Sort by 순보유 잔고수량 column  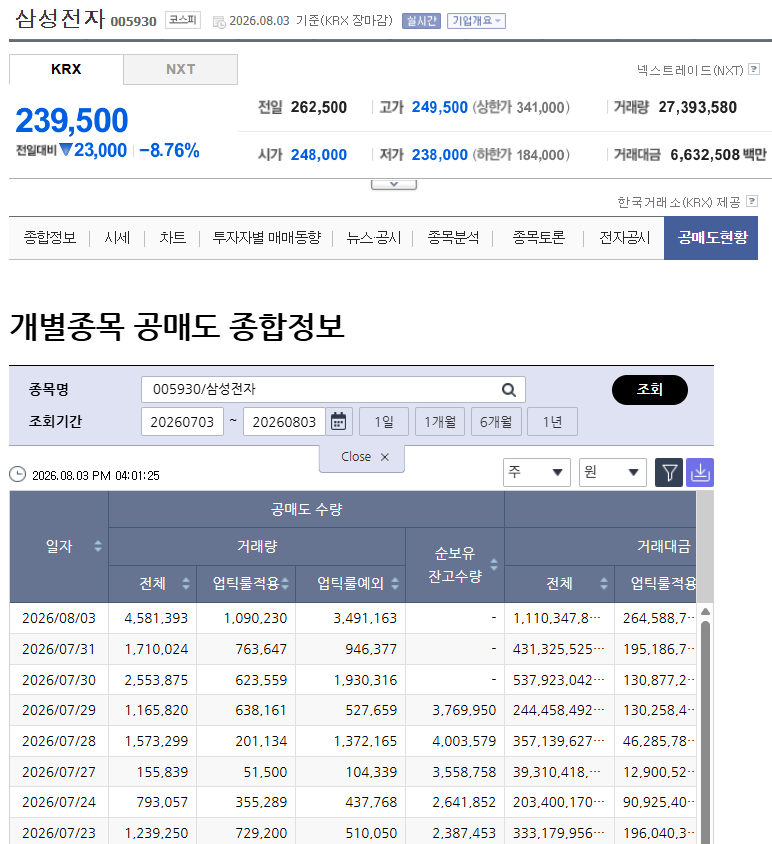(494, 565)
